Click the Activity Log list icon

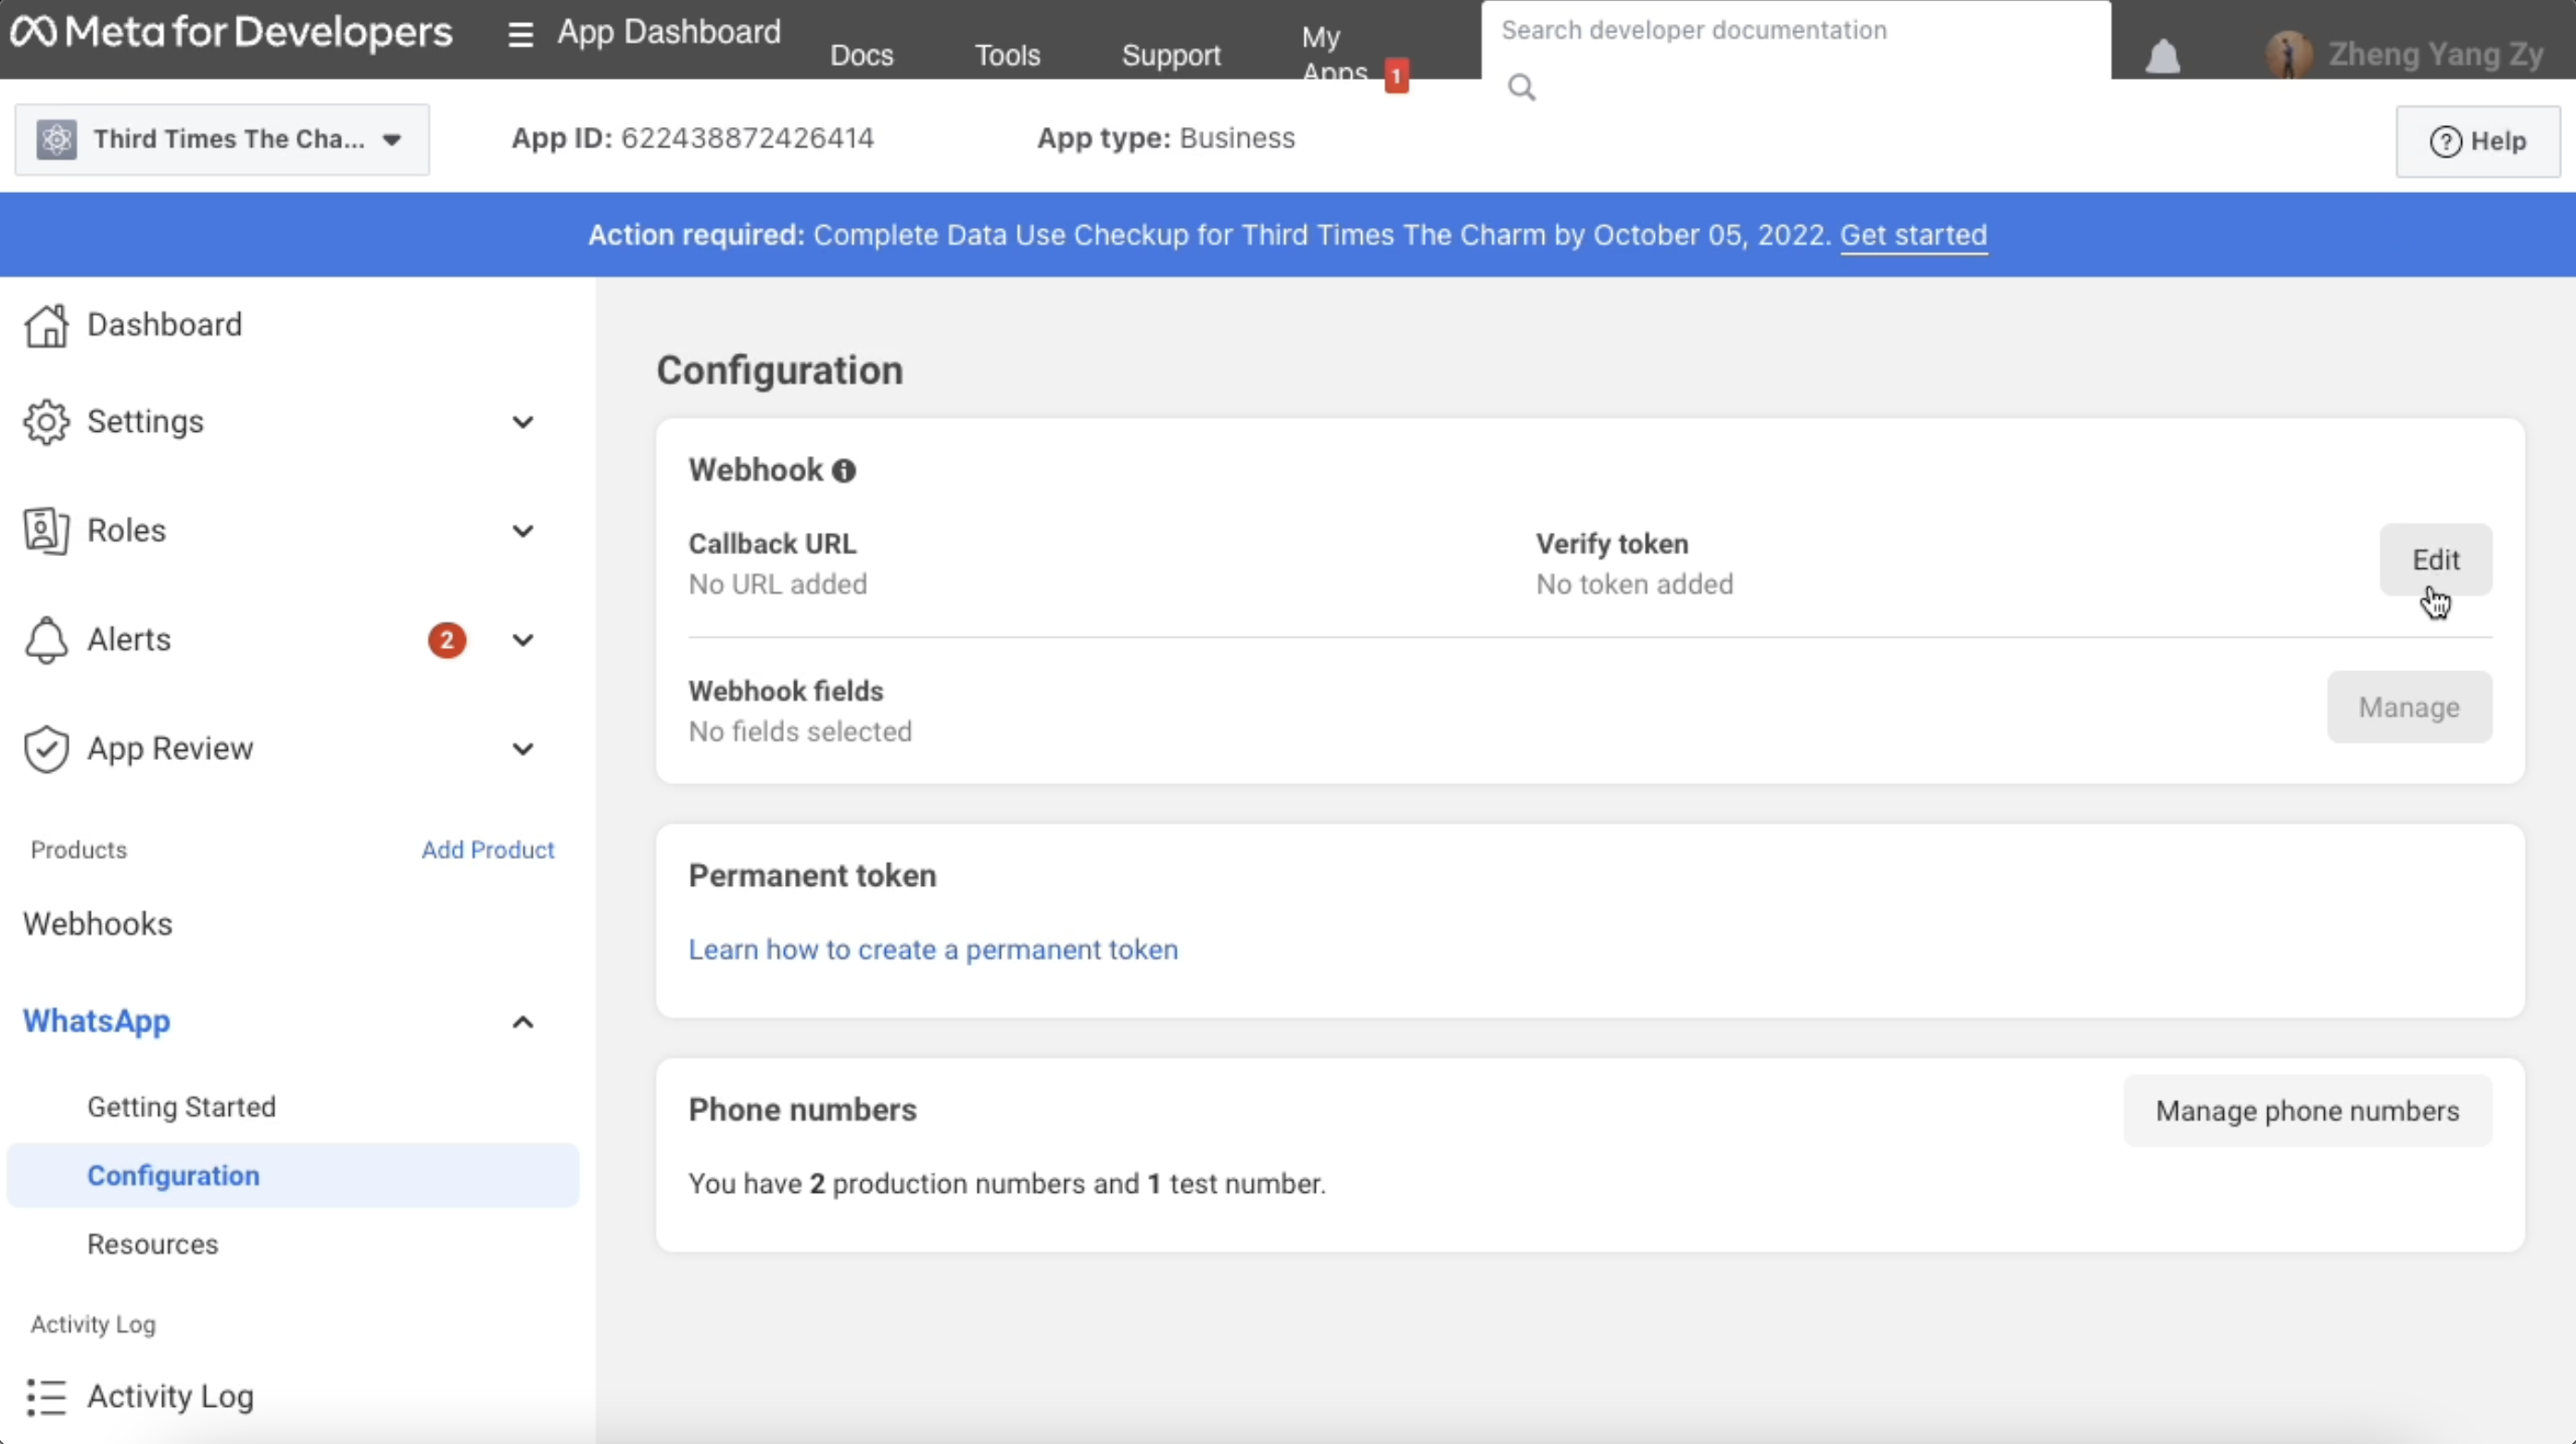(x=46, y=1397)
